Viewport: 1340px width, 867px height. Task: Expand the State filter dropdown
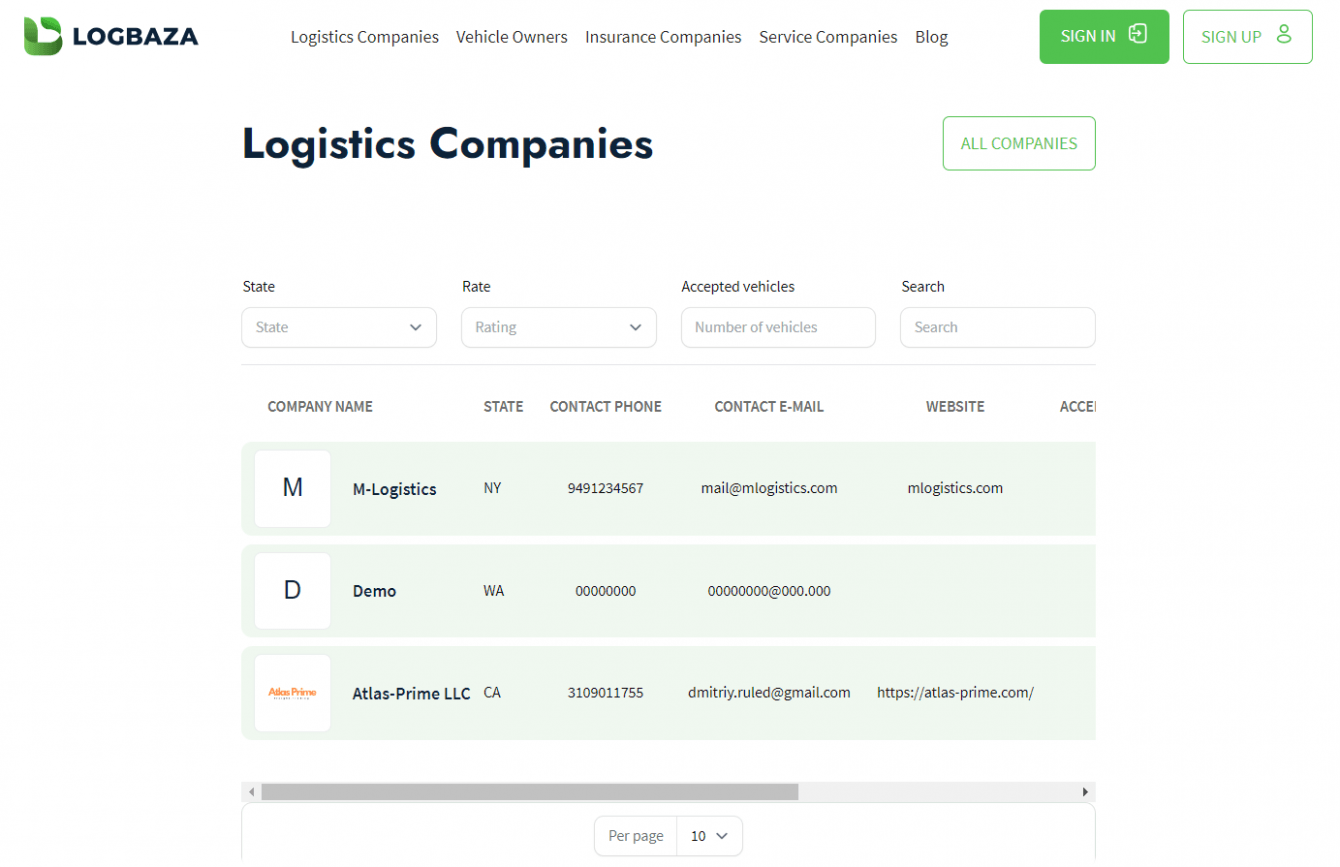[x=339, y=327]
